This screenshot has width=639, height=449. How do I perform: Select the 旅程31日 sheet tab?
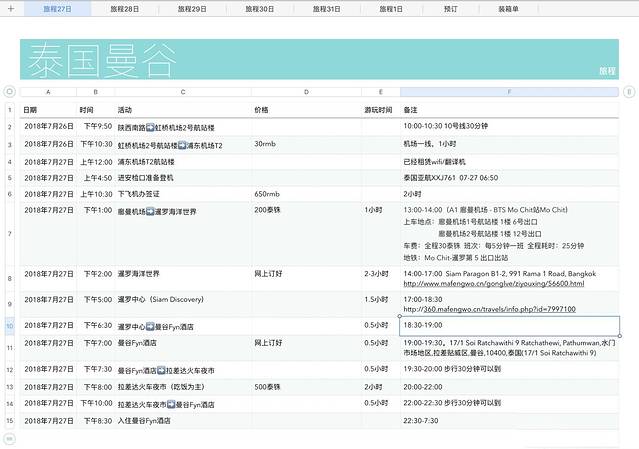tap(326, 8)
